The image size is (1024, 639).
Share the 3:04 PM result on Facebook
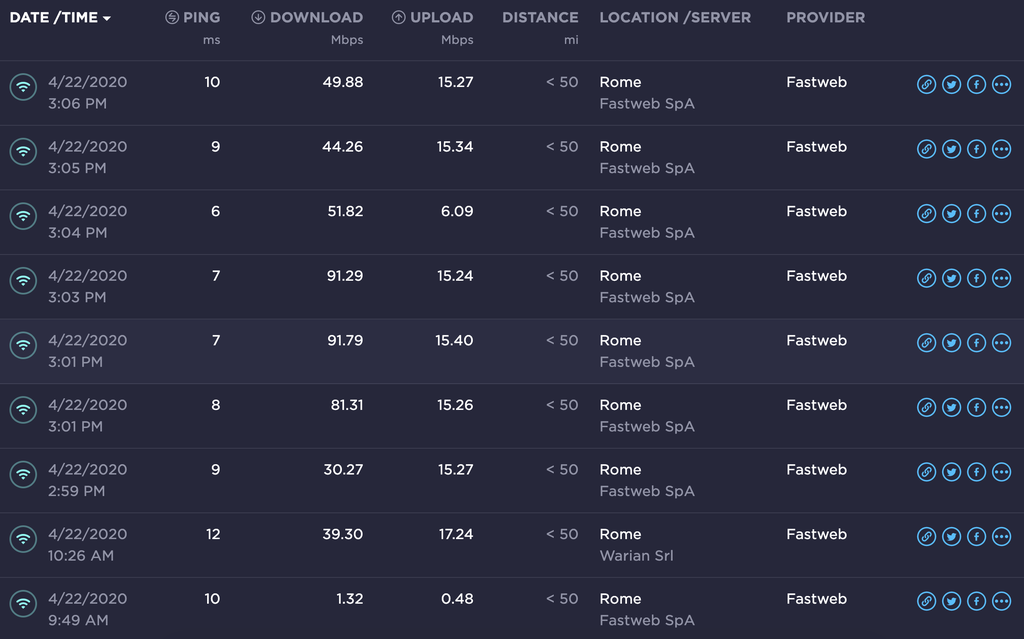click(976, 214)
